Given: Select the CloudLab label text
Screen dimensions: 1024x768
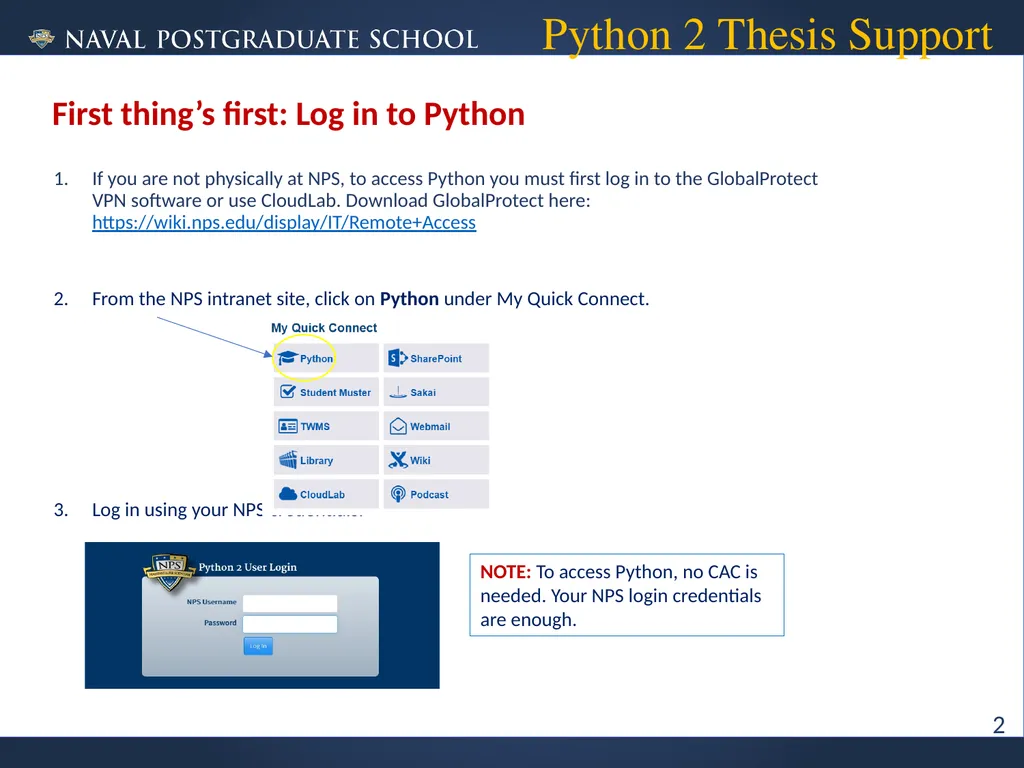Looking at the screenshot, I should [x=322, y=494].
